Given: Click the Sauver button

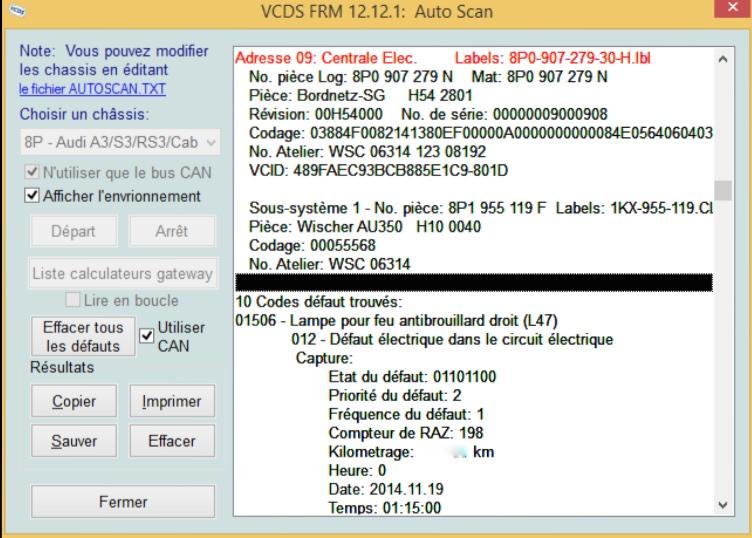Looking at the screenshot, I should click(x=74, y=441).
